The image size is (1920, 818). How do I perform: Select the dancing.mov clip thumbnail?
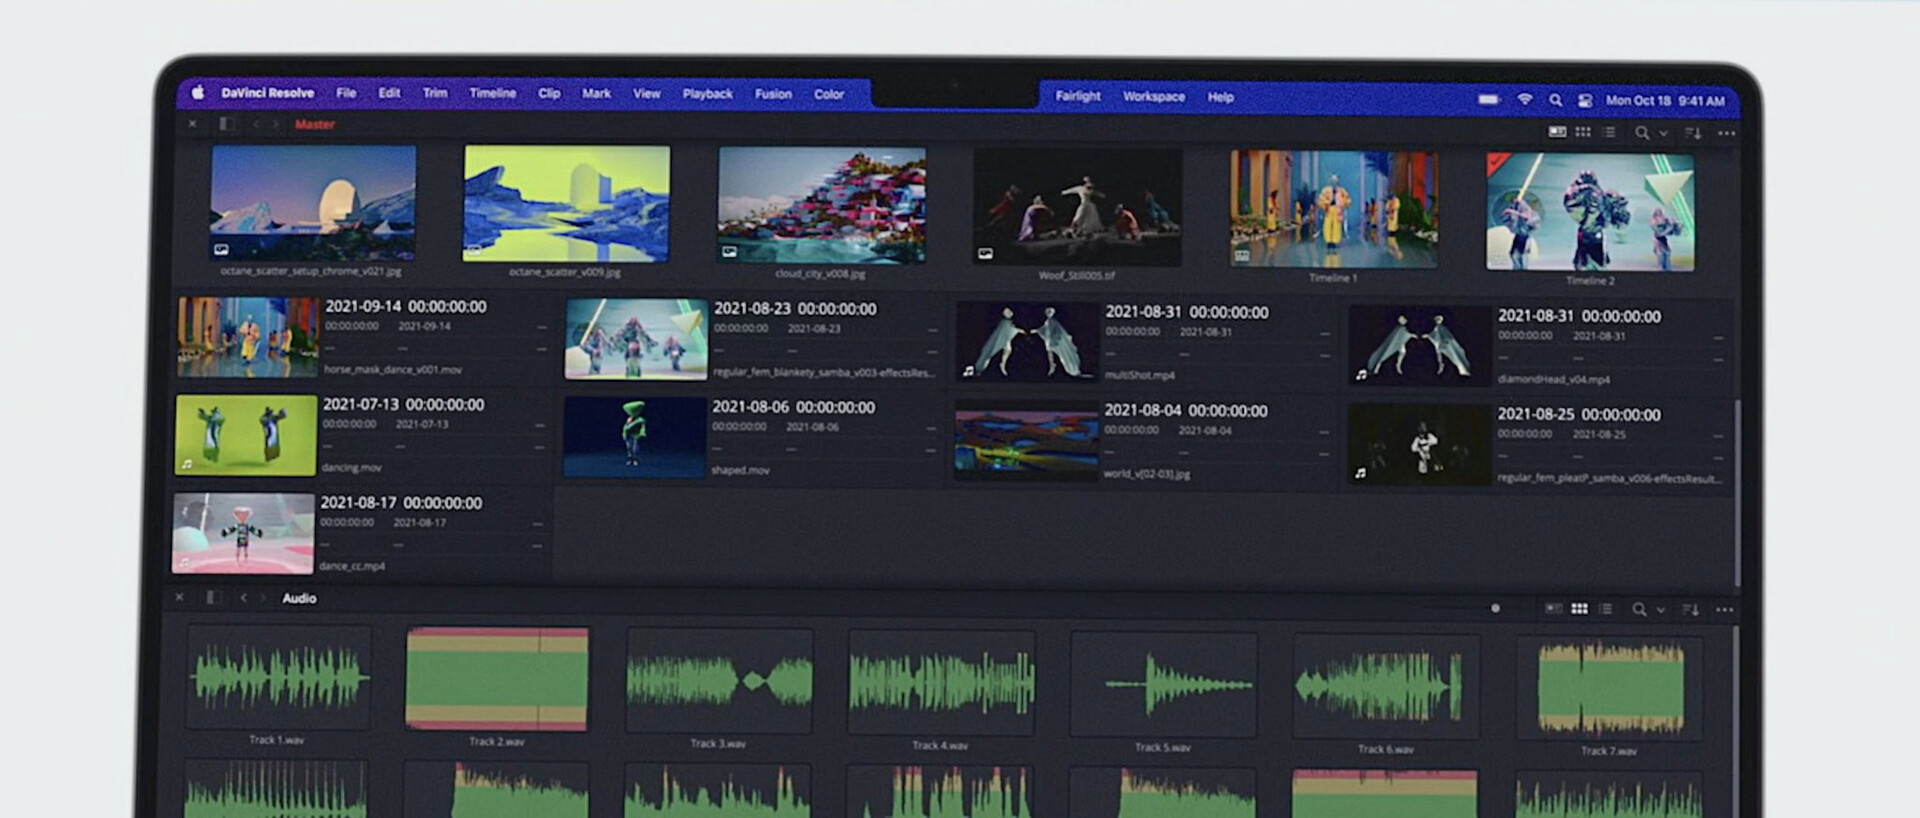[x=246, y=435]
